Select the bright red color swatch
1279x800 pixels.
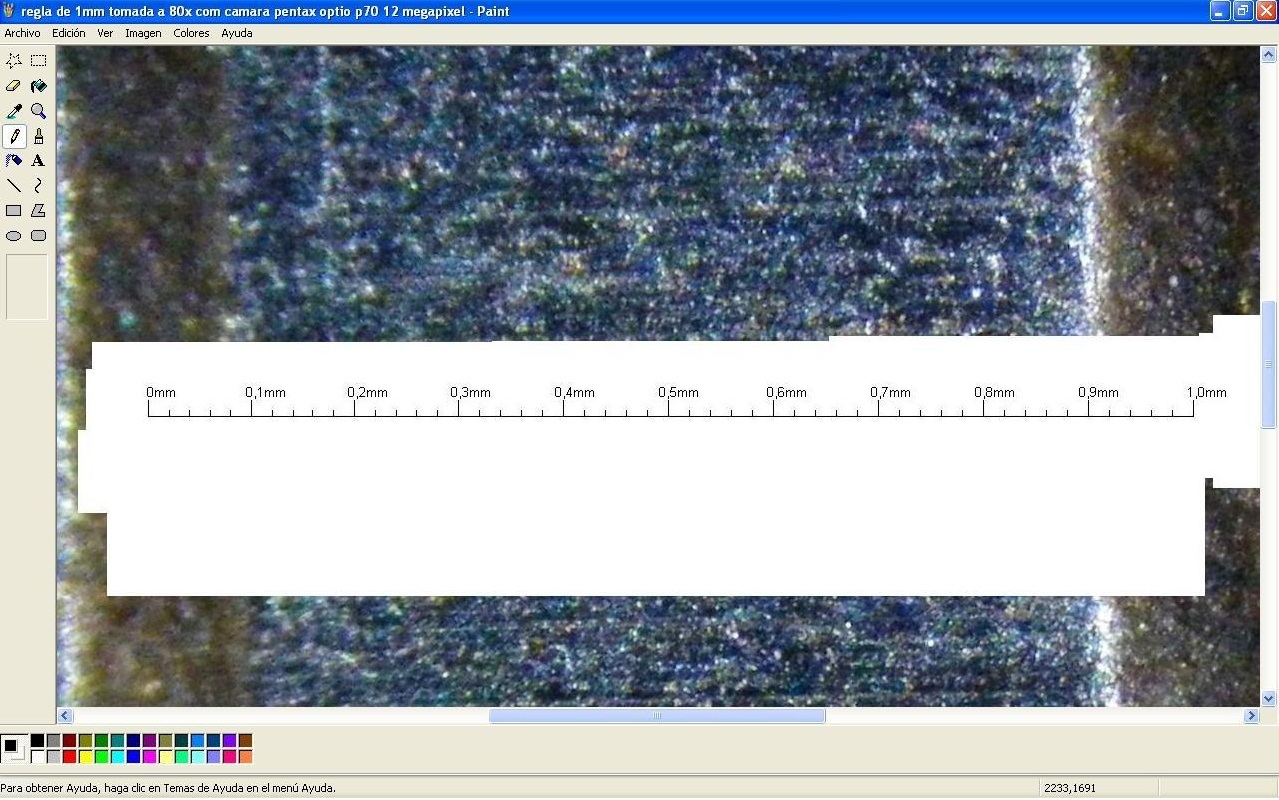pyautogui.click(x=69, y=756)
